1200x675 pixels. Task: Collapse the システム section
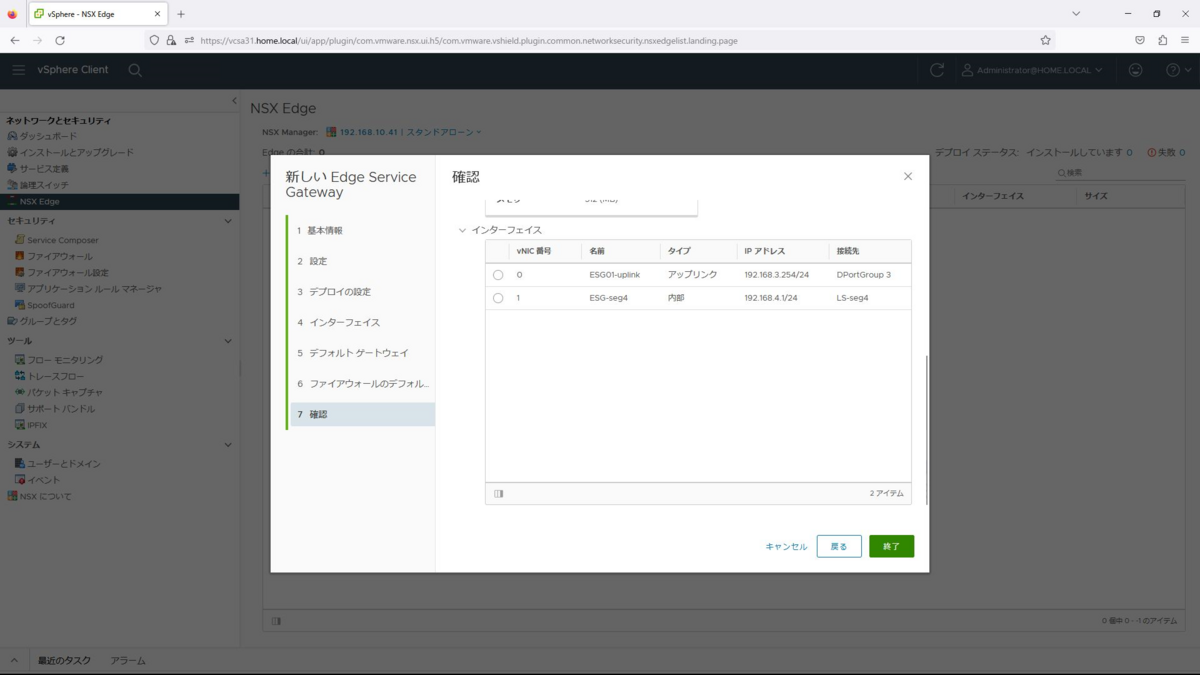[227, 445]
